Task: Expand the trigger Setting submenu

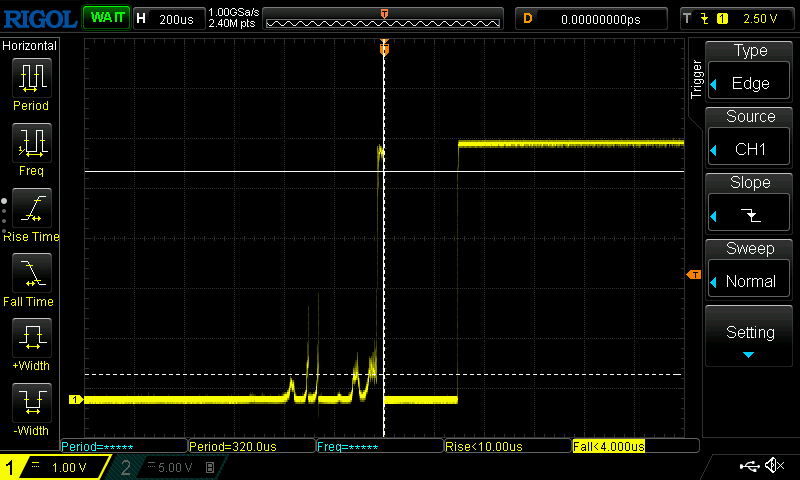Action: point(750,337)
